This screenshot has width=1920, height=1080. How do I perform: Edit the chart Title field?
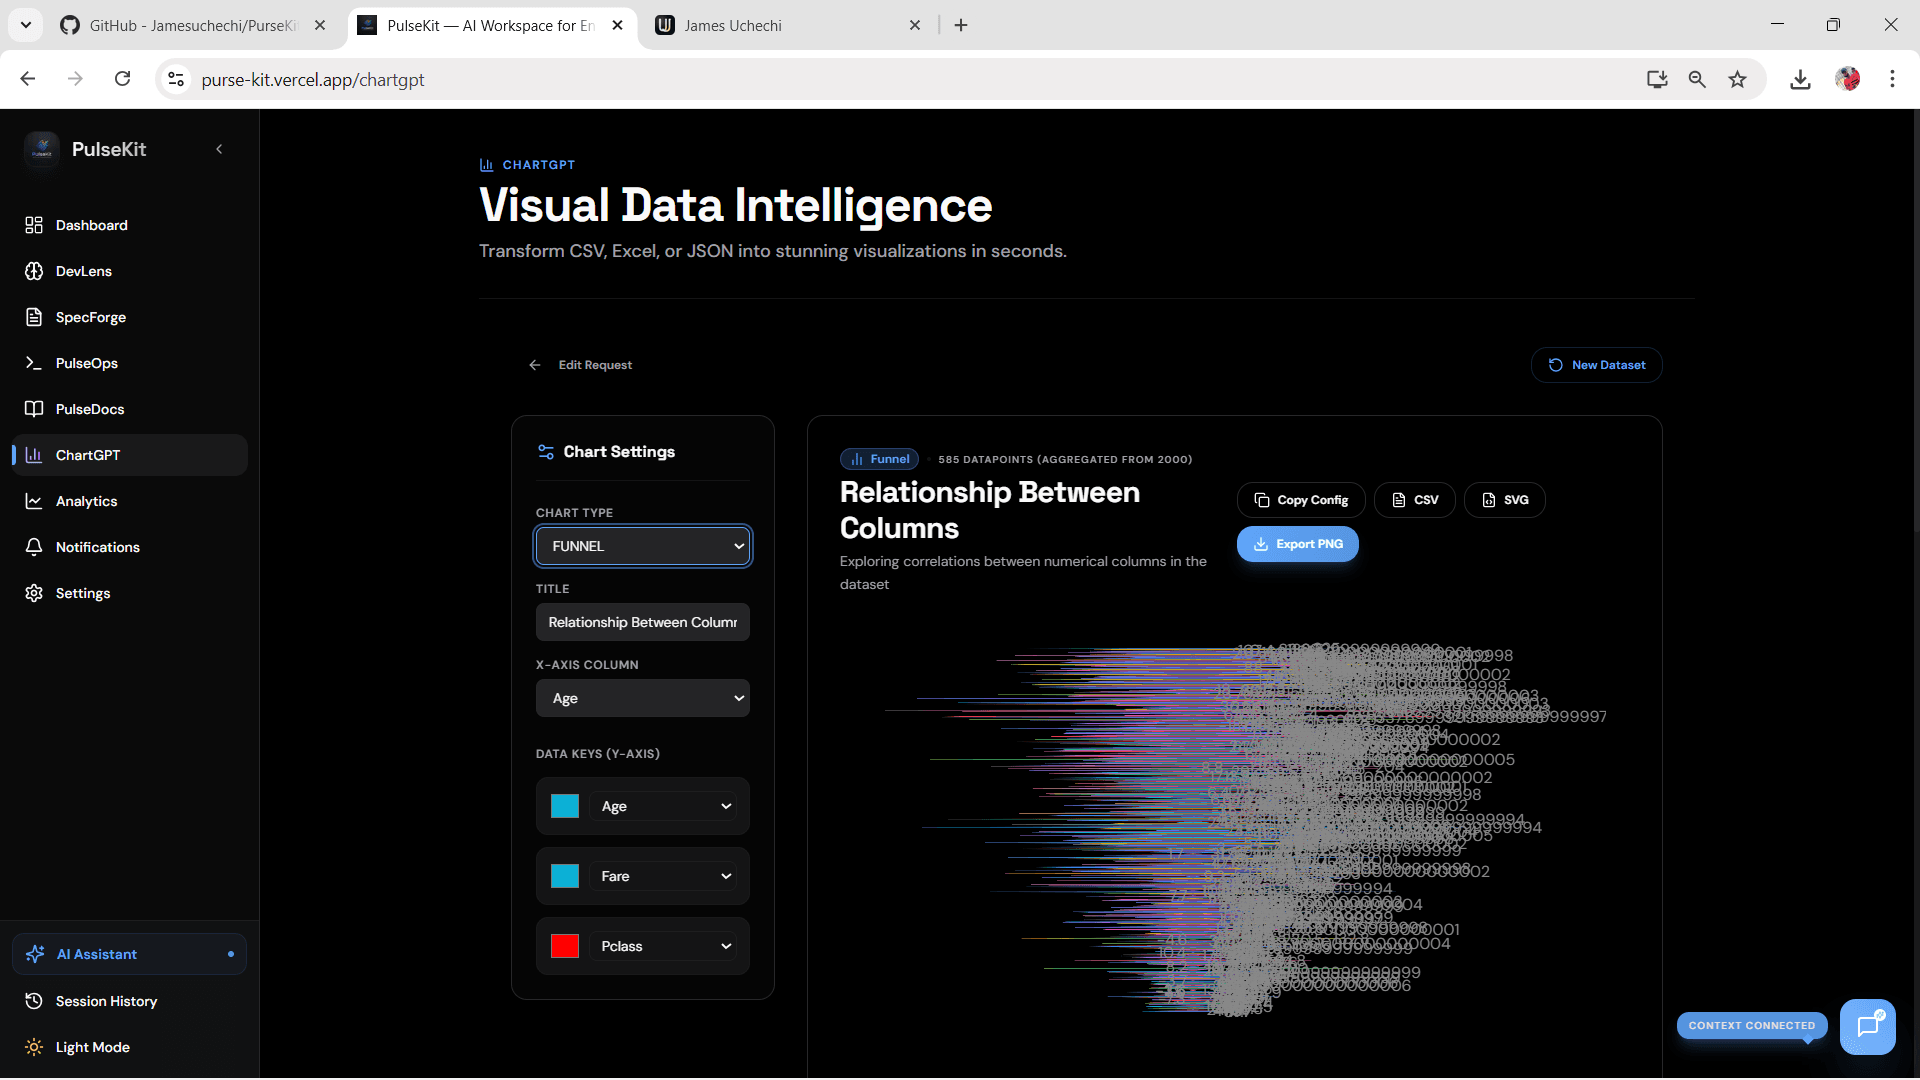[x=643, y=622]
